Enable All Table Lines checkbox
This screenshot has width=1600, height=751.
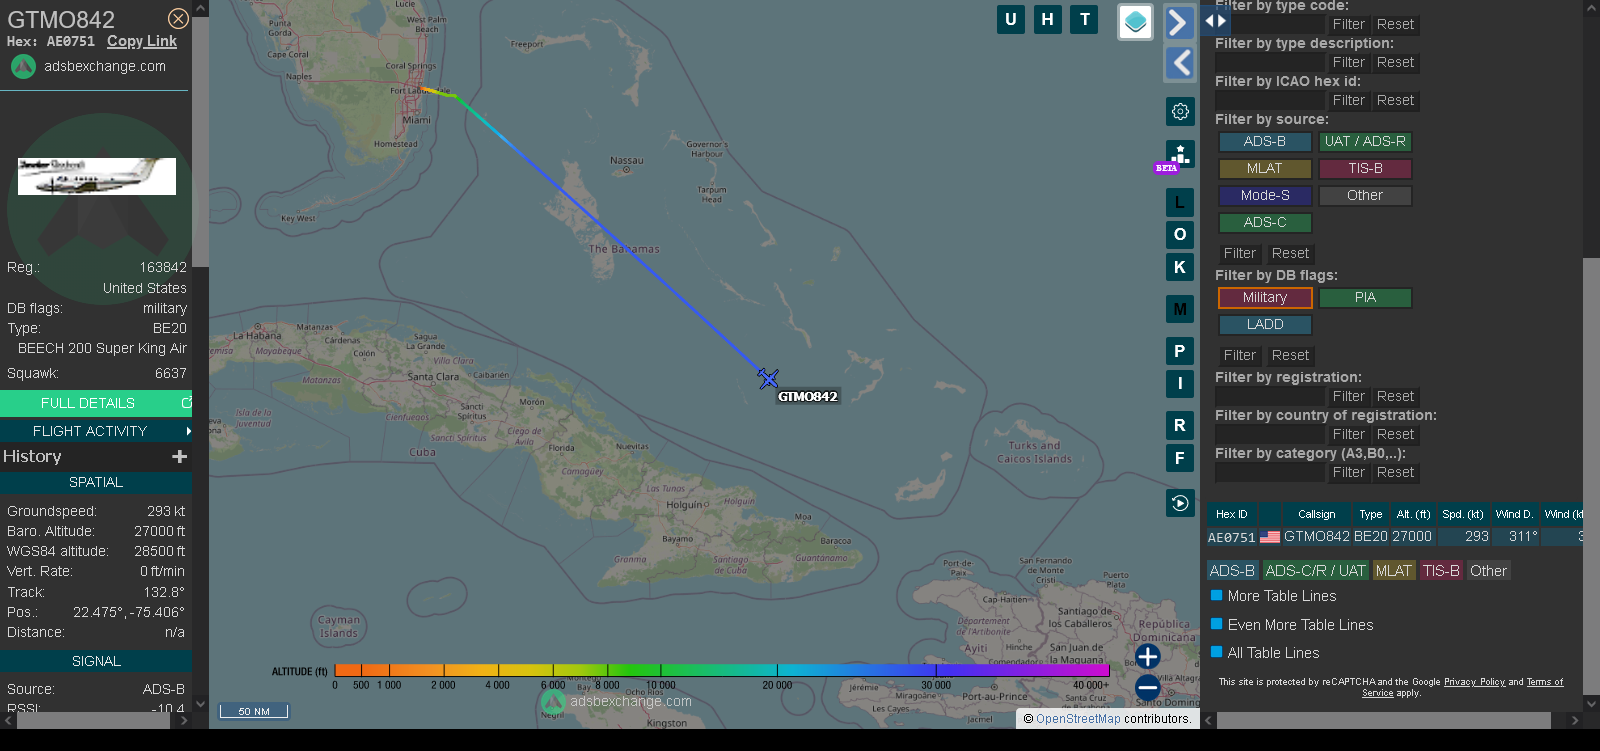coord(1217,652)
